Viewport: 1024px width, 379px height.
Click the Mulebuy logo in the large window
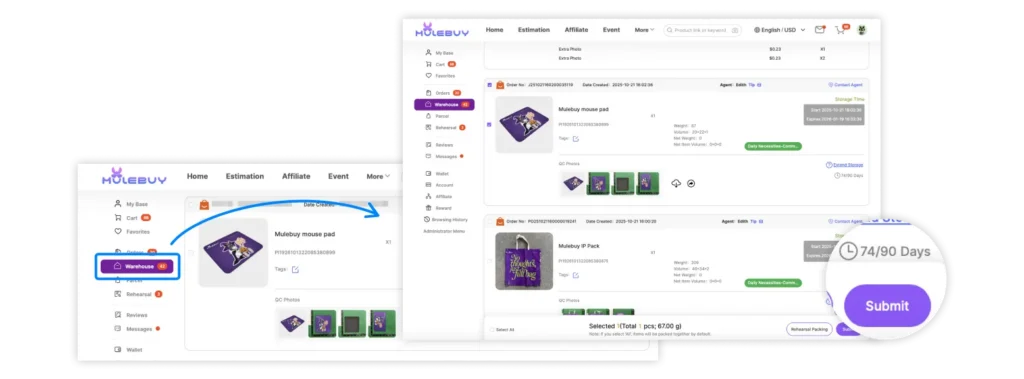[441, 30]
